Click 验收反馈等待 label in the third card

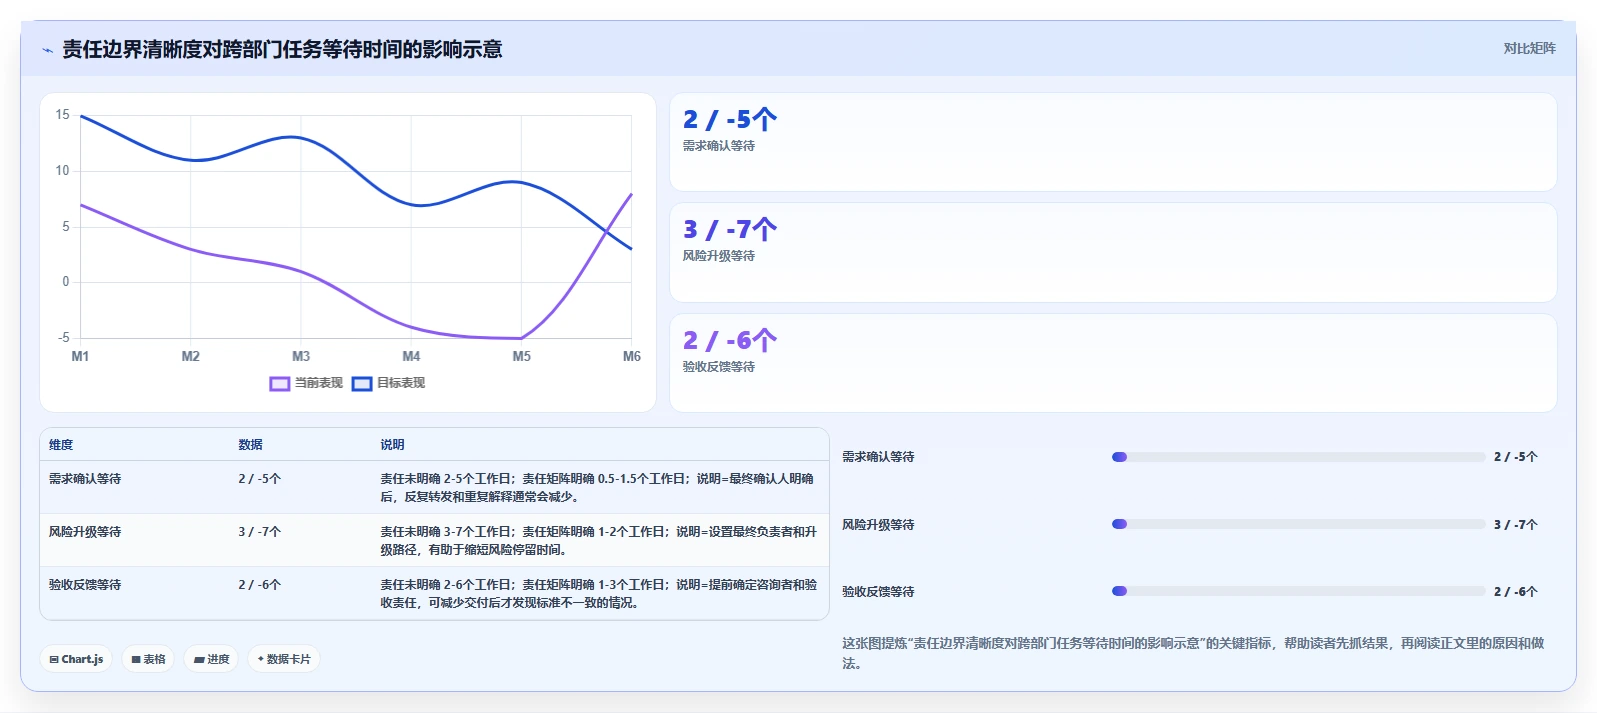[719, 367]
